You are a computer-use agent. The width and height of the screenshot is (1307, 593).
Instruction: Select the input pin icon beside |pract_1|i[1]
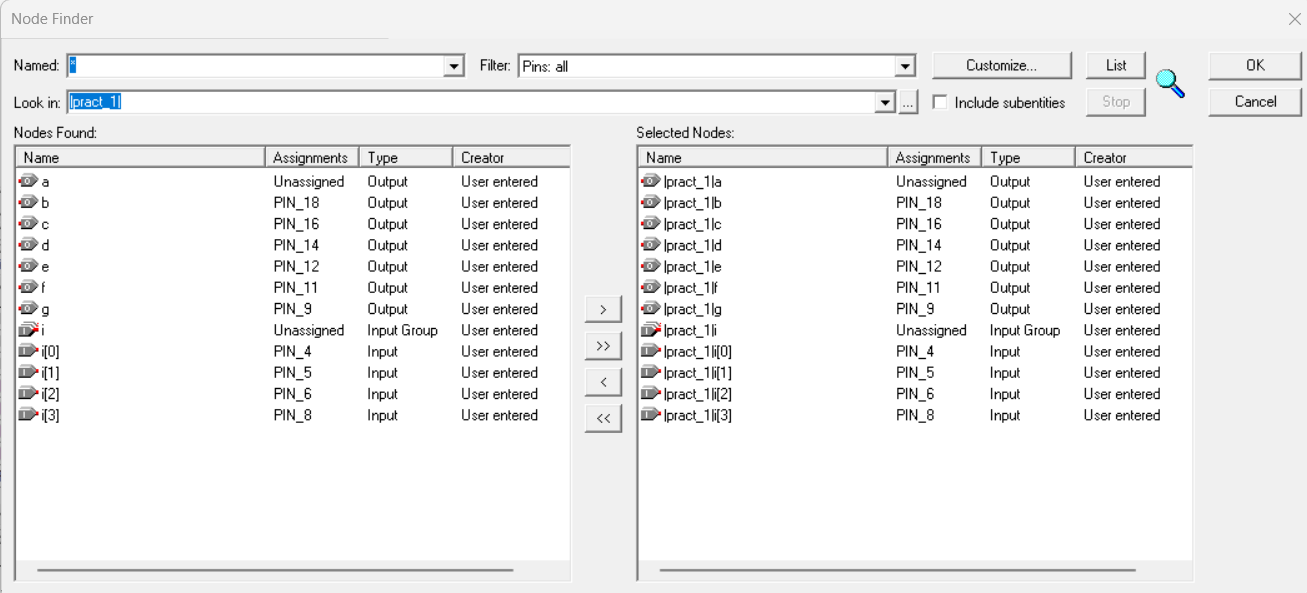pos(651,373)
